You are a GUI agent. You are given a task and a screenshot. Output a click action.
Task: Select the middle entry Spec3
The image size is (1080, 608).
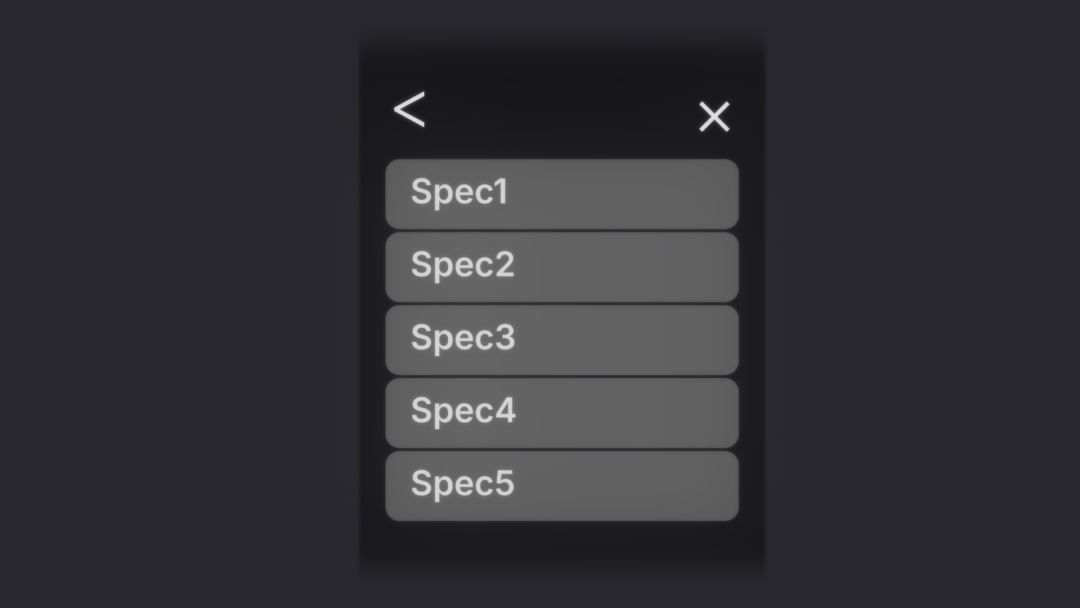click(x=562, y=340)
